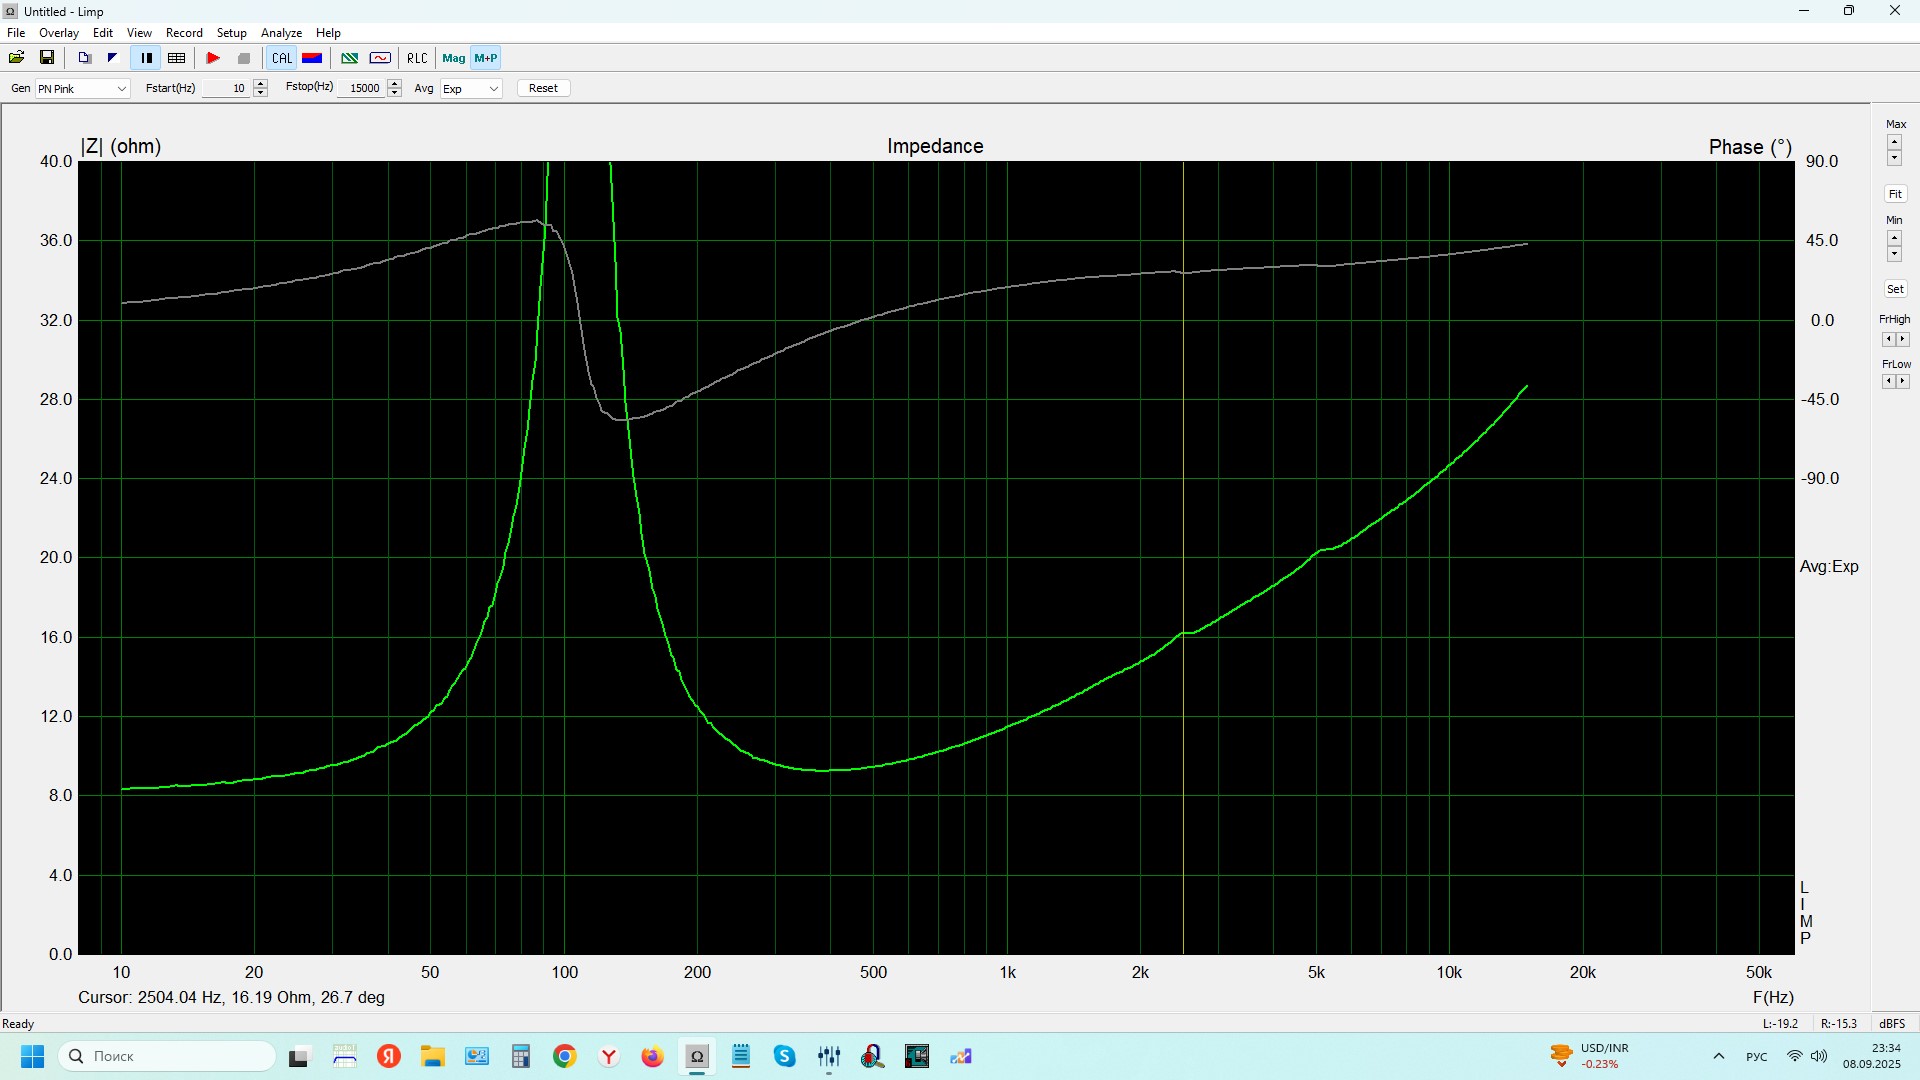The image size is (1920, 1080).
Task: Save the measurement using the floppy disk icon
Action: pyautogui.click(x=47, y=58)
